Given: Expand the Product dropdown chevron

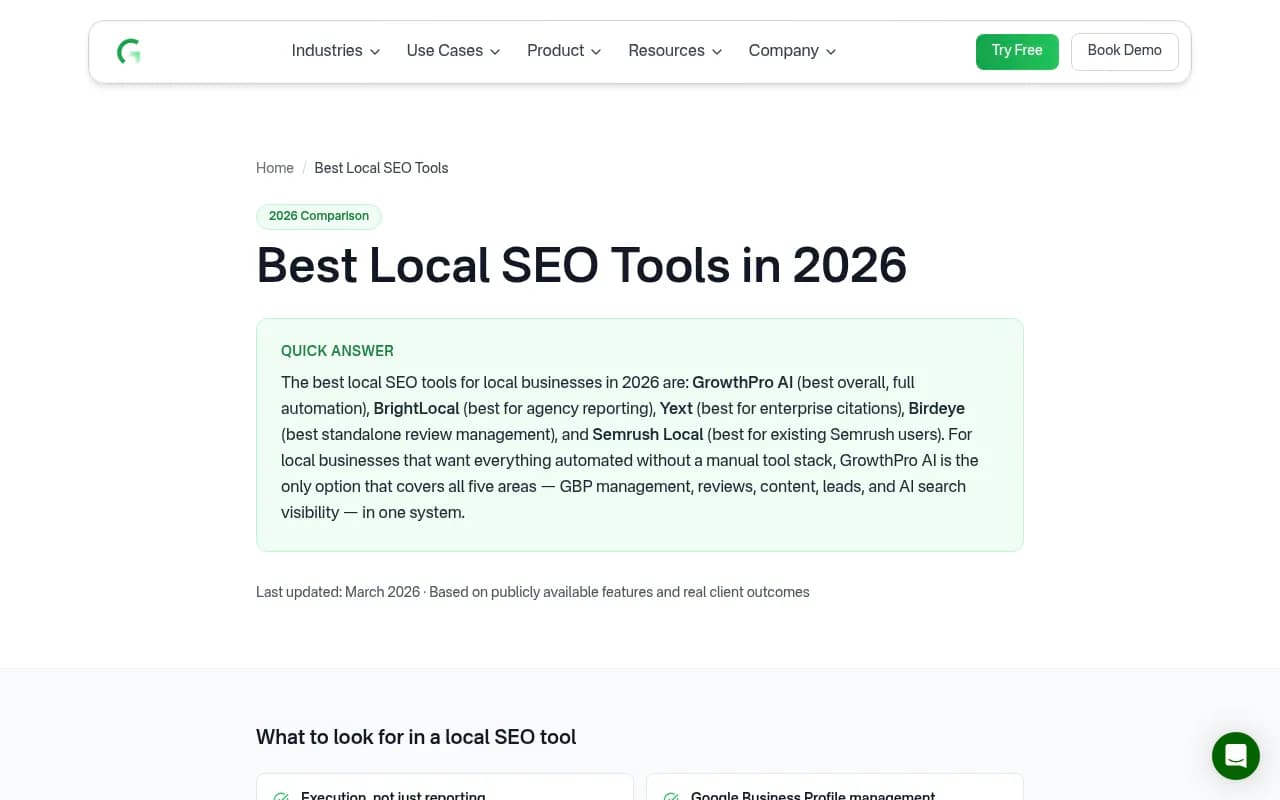Looking at the screenshot, I should (596, 52).
